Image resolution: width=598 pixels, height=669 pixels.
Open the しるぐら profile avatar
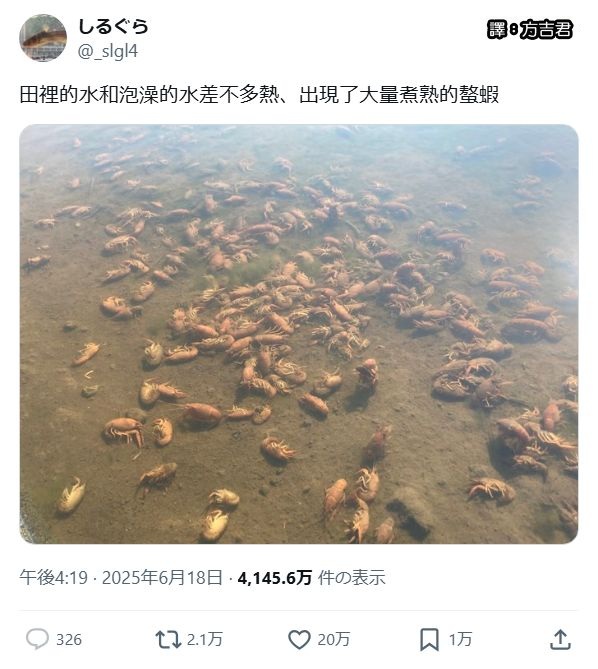43,38
